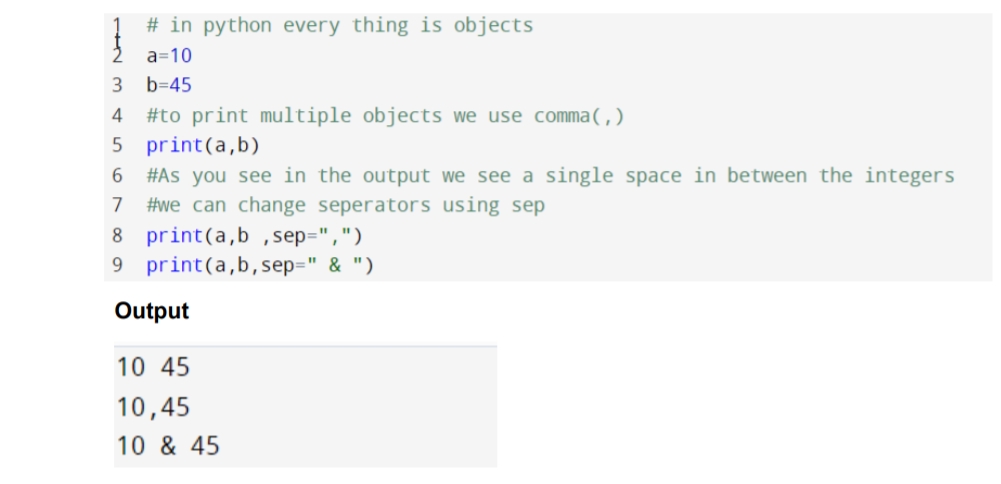Click line number 5 in the gutter
Image resolution: width=1001 pixels, height=484 pixels.
pos(117,145)
